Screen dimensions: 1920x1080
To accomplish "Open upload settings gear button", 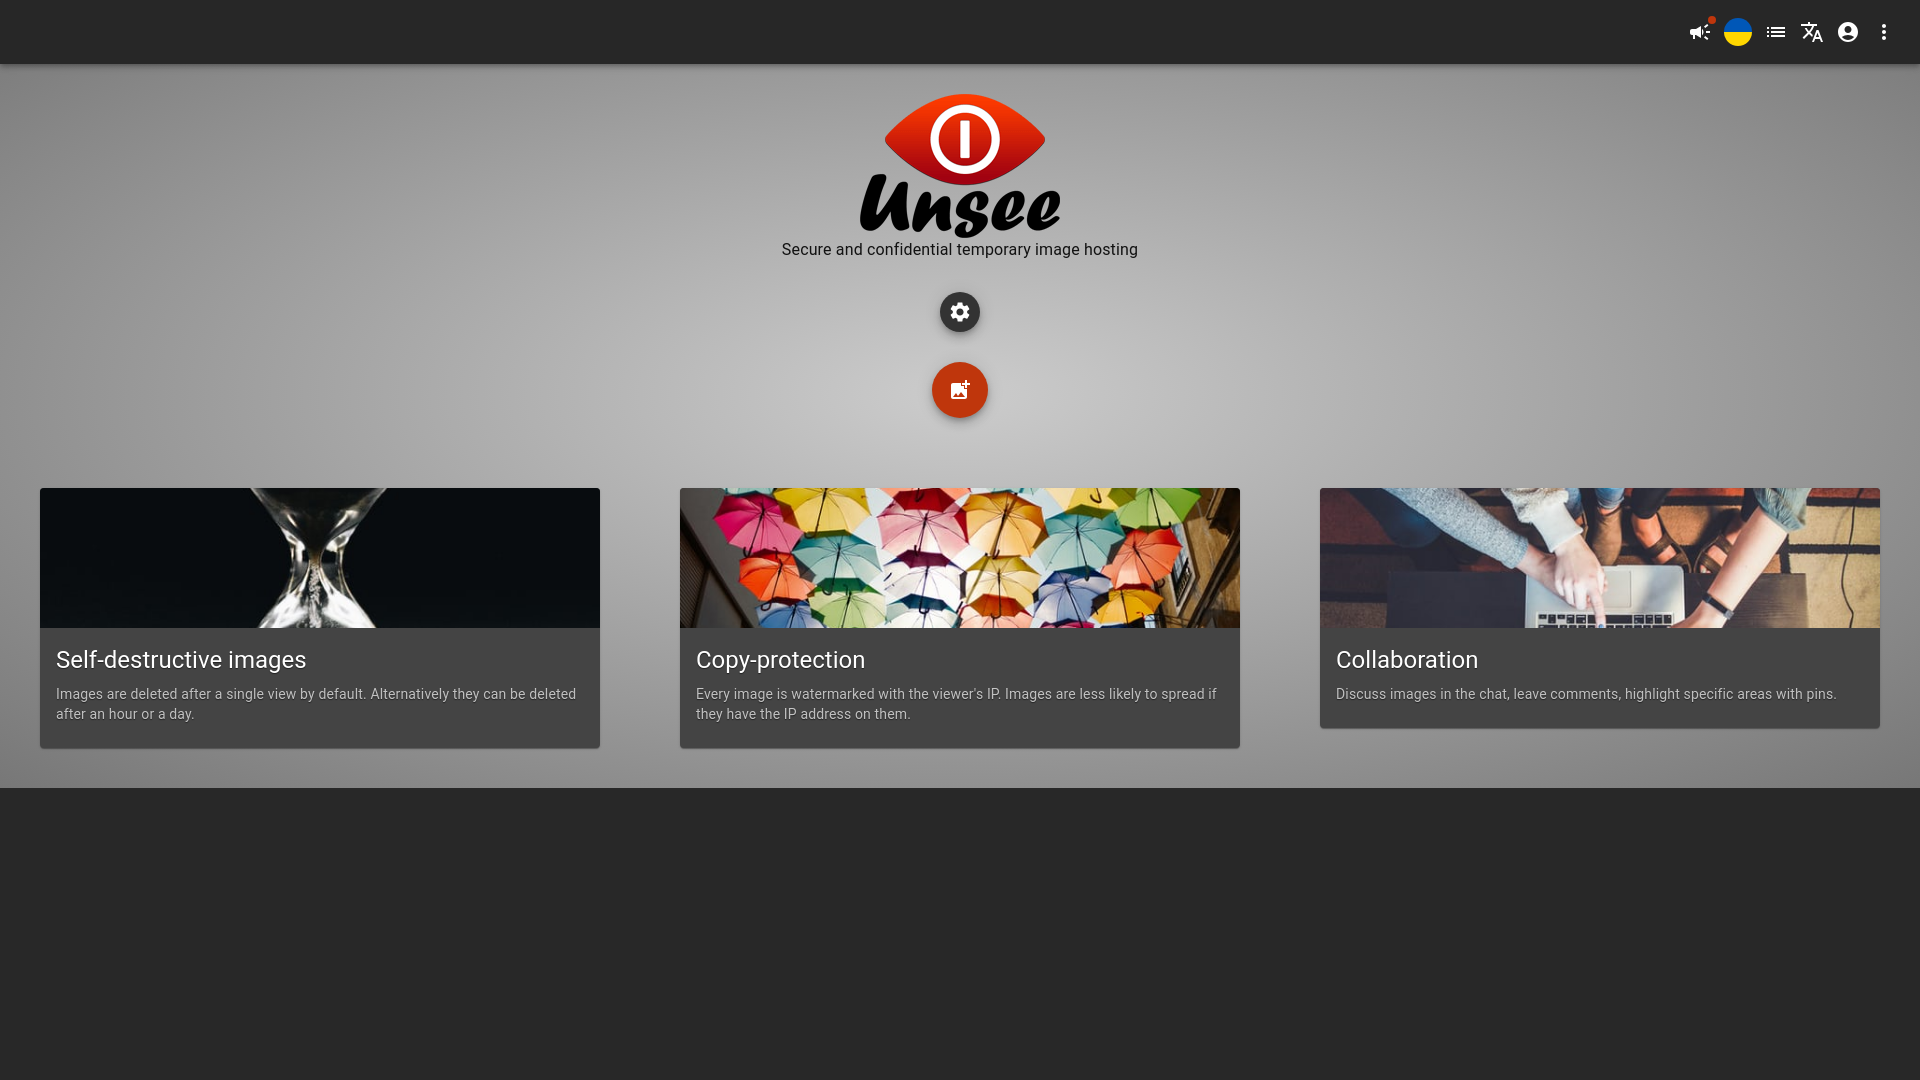I will 960,312.
